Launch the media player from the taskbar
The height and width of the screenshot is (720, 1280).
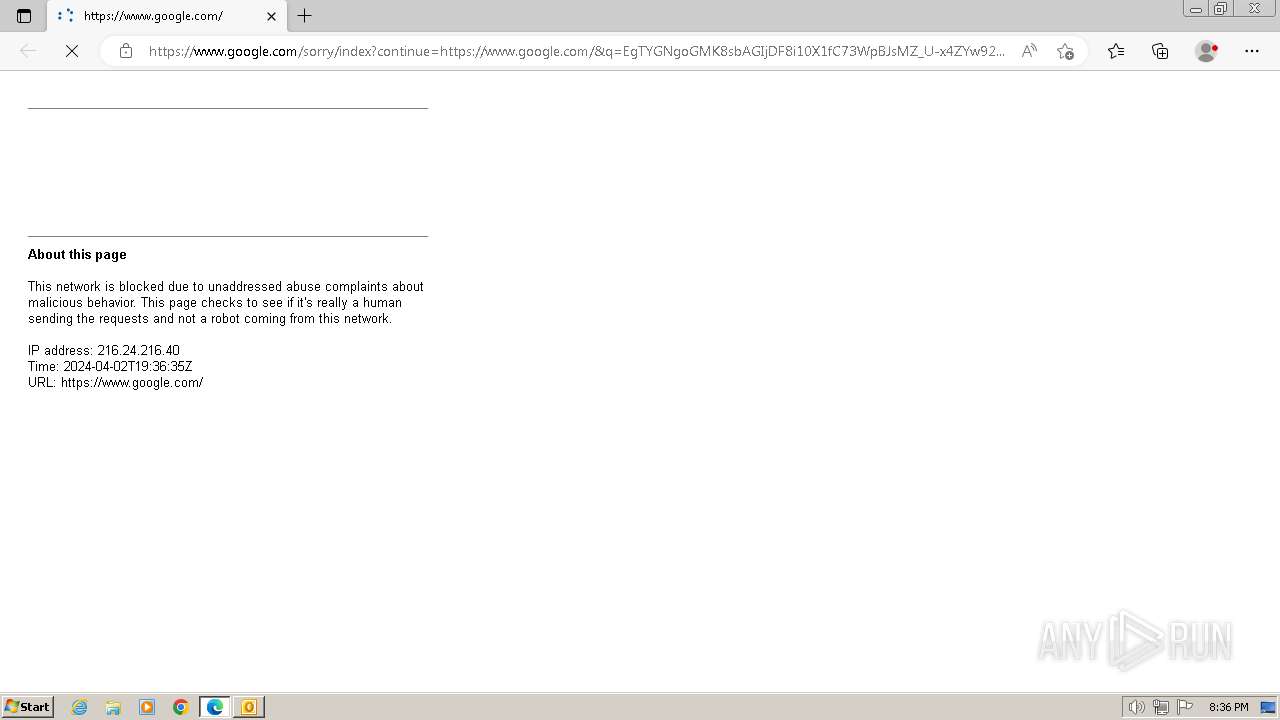click(x=147, y=707)
